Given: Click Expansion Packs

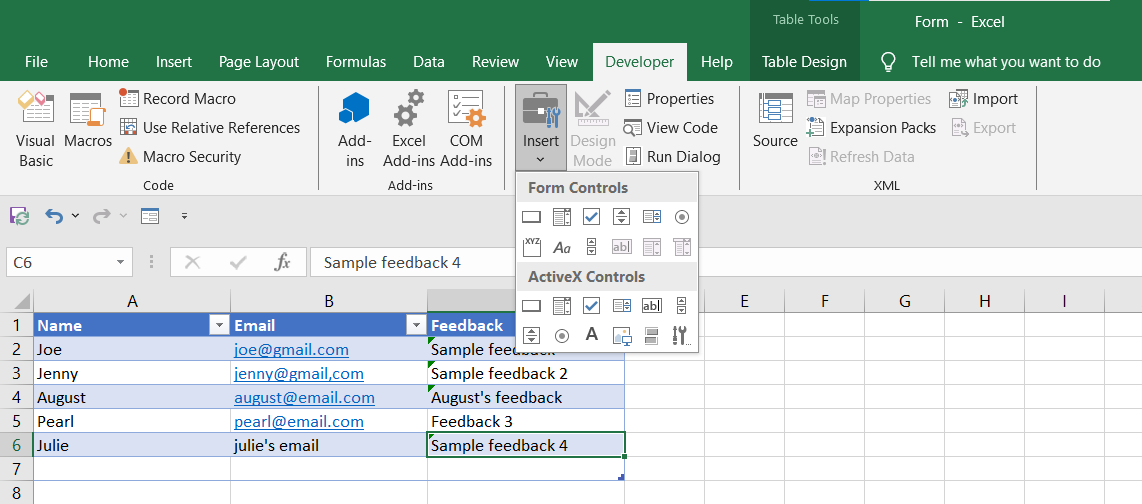Looking at the screenshot, I should (872, 127).
